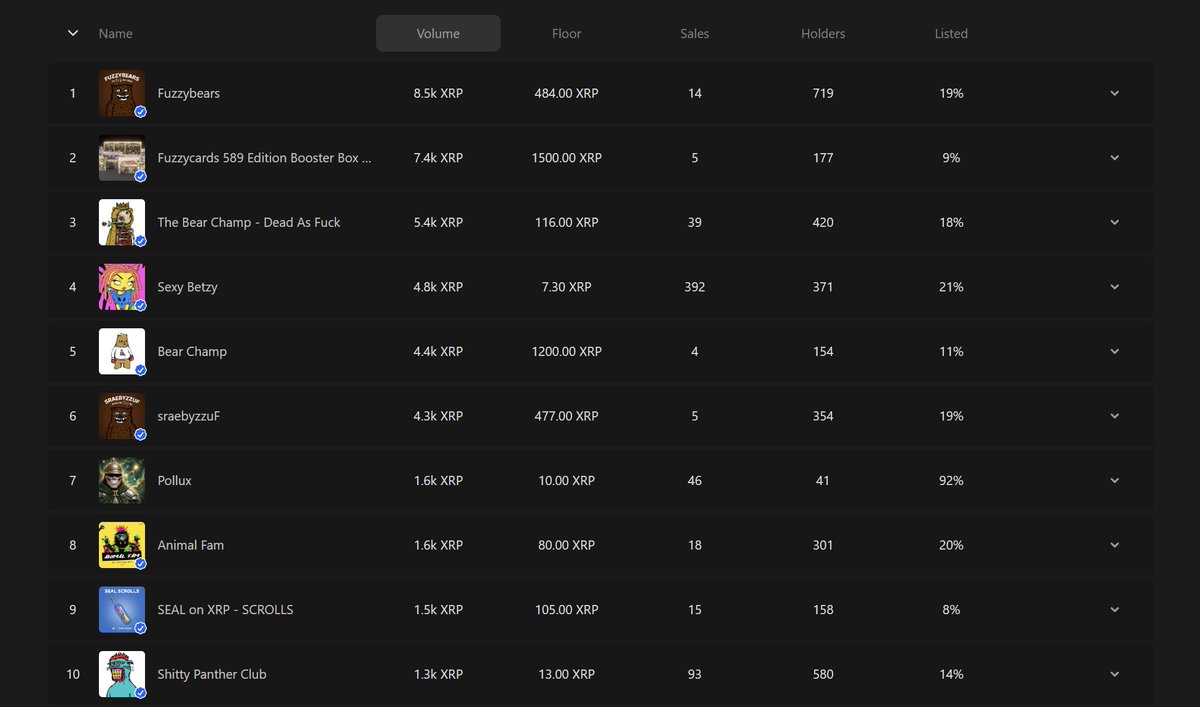Click the sraebyzzuF collection avatar
This screenshot has height=707, width=1200.
pyautogui.click(x=122, y=416)
